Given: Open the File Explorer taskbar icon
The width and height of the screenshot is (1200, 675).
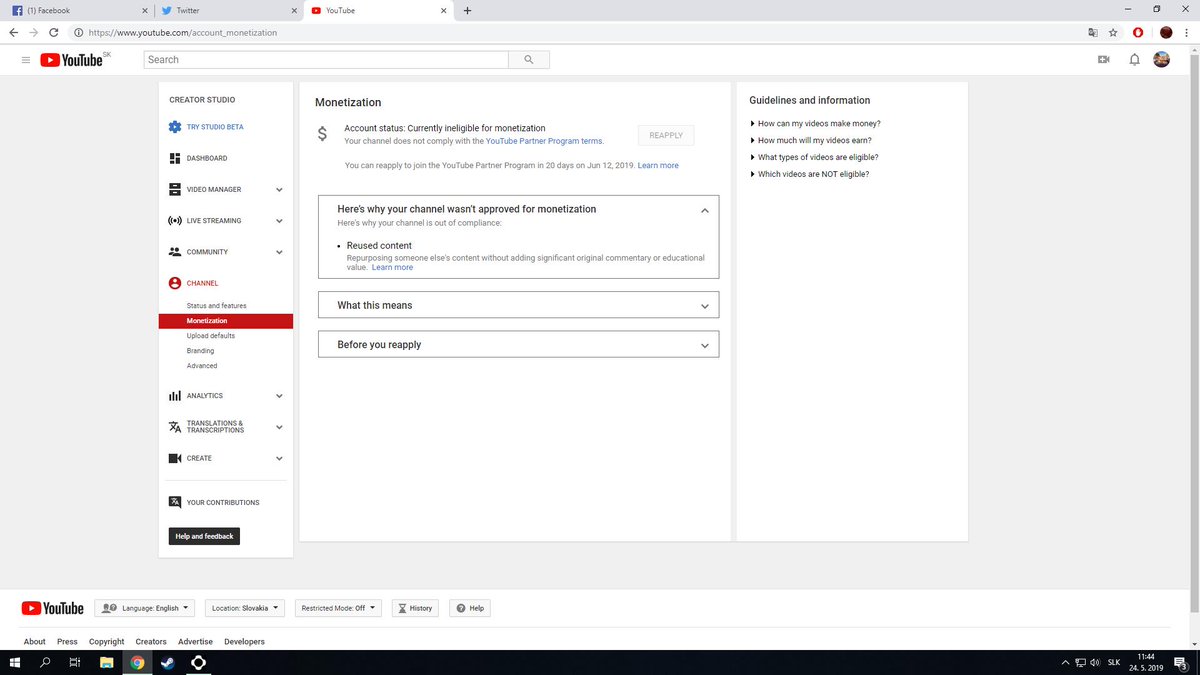Looking at the screenshot, I should coord(106,662).
